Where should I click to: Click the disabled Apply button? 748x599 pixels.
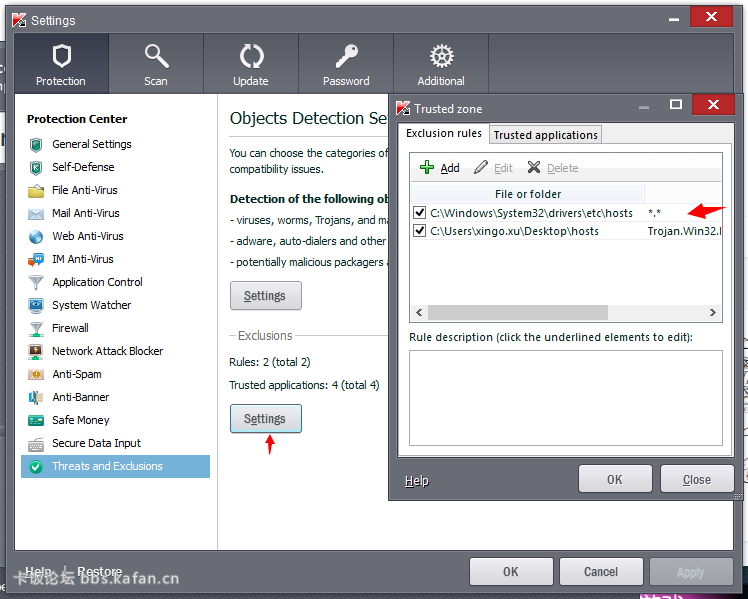691,571
